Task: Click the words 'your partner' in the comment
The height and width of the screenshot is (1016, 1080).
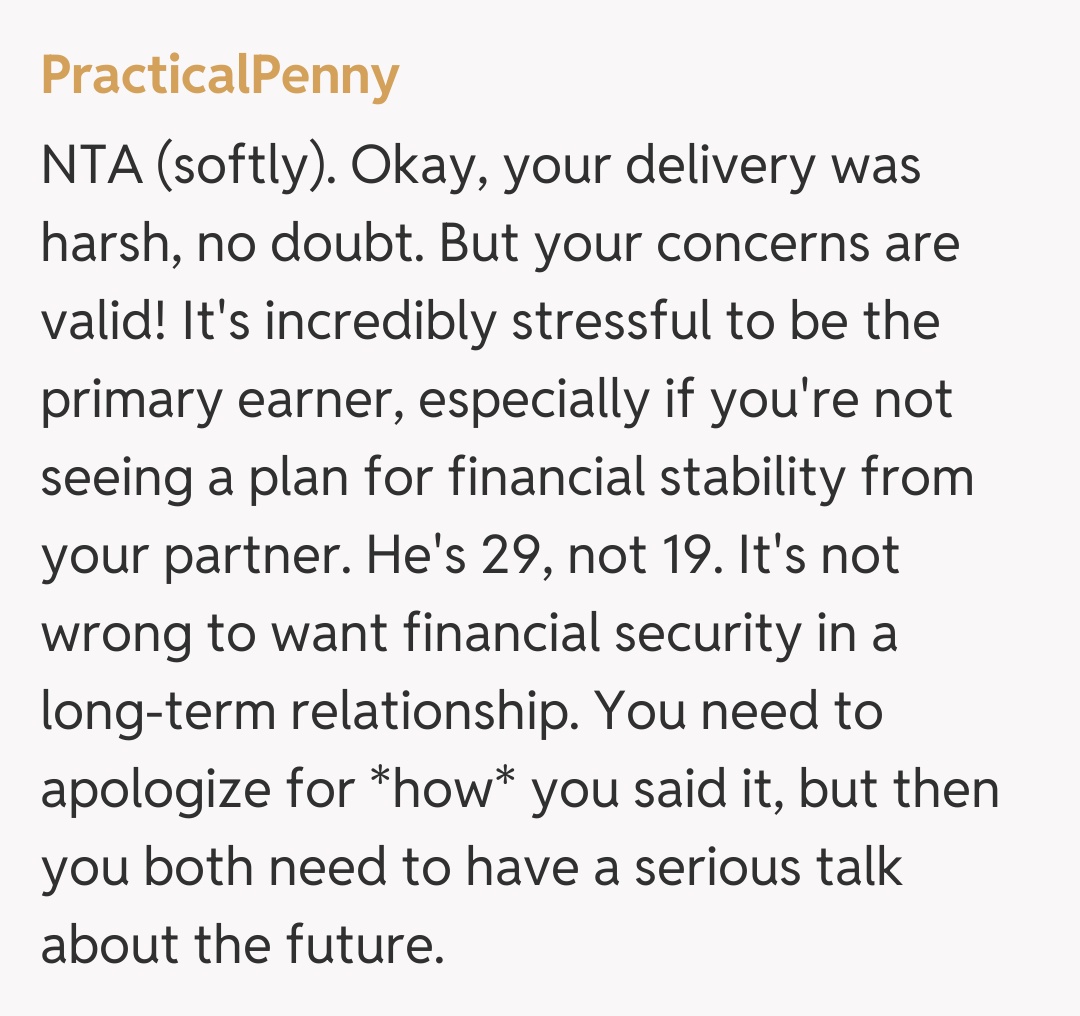Action: click(x=196, y=556)
